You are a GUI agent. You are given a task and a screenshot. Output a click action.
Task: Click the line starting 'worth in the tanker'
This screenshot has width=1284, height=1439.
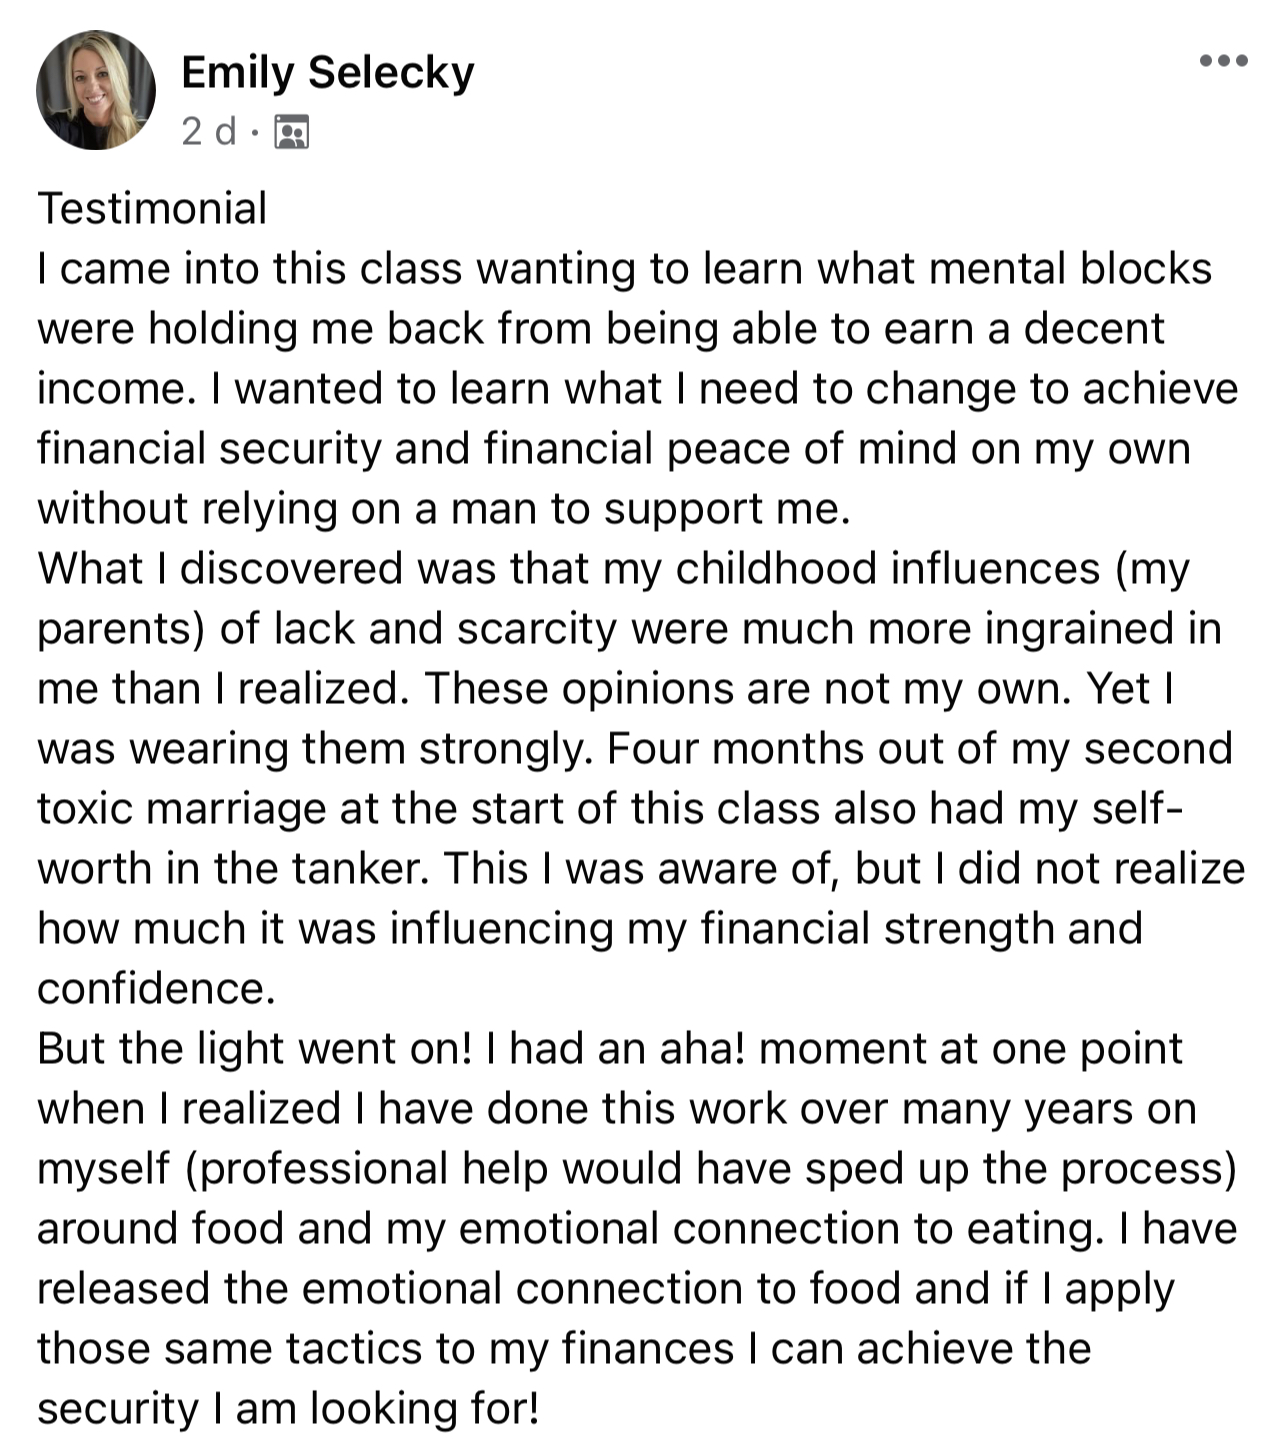tap(640, 868)
